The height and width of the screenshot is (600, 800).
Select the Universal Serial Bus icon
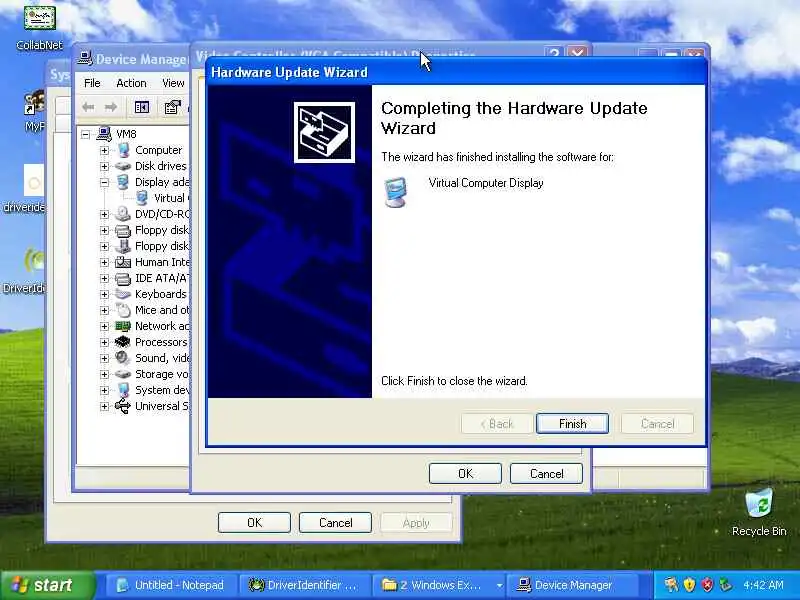point(123,406)
